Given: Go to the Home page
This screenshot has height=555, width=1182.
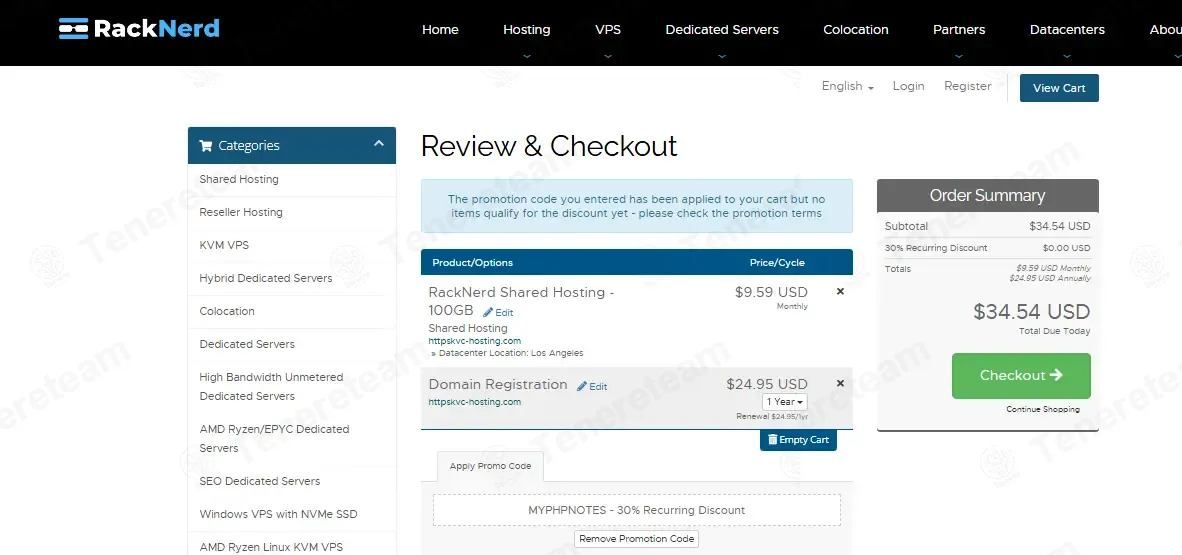Looking at the screenshot, I should pos(440,30).
